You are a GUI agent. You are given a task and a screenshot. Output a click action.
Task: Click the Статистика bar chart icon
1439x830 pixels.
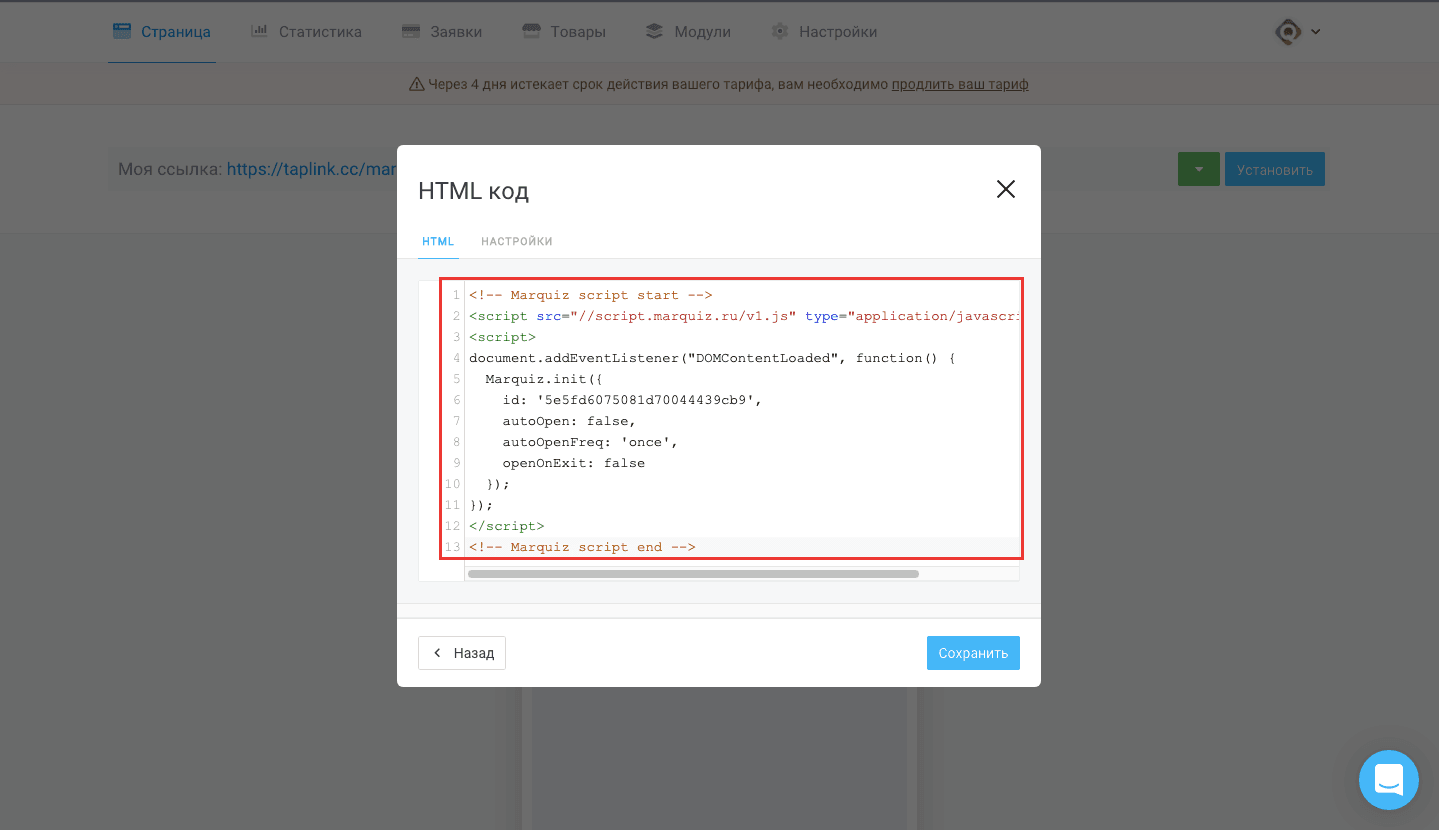[259, 31]
